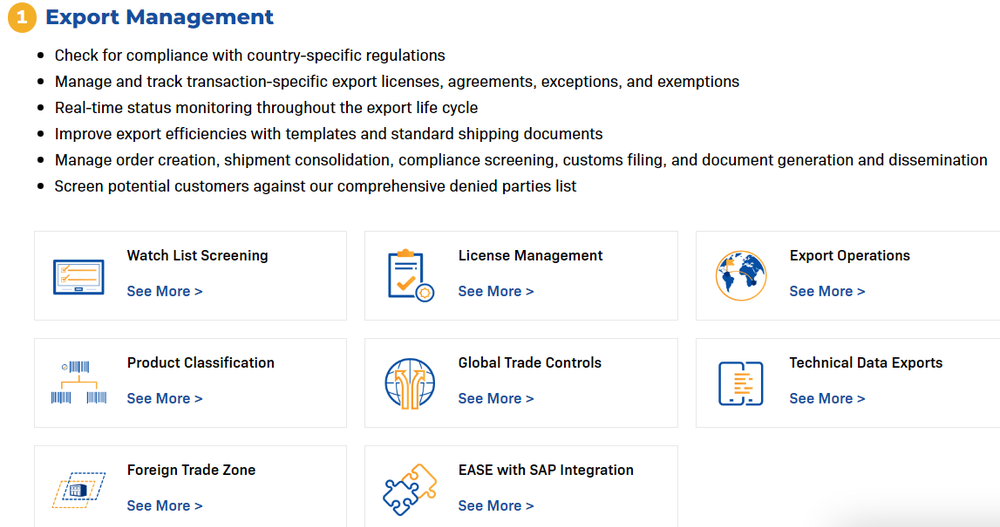This screenshot has width=1000, height=527.
Task: Click the Technical Data Exports document icon
Action: [740, 383]
